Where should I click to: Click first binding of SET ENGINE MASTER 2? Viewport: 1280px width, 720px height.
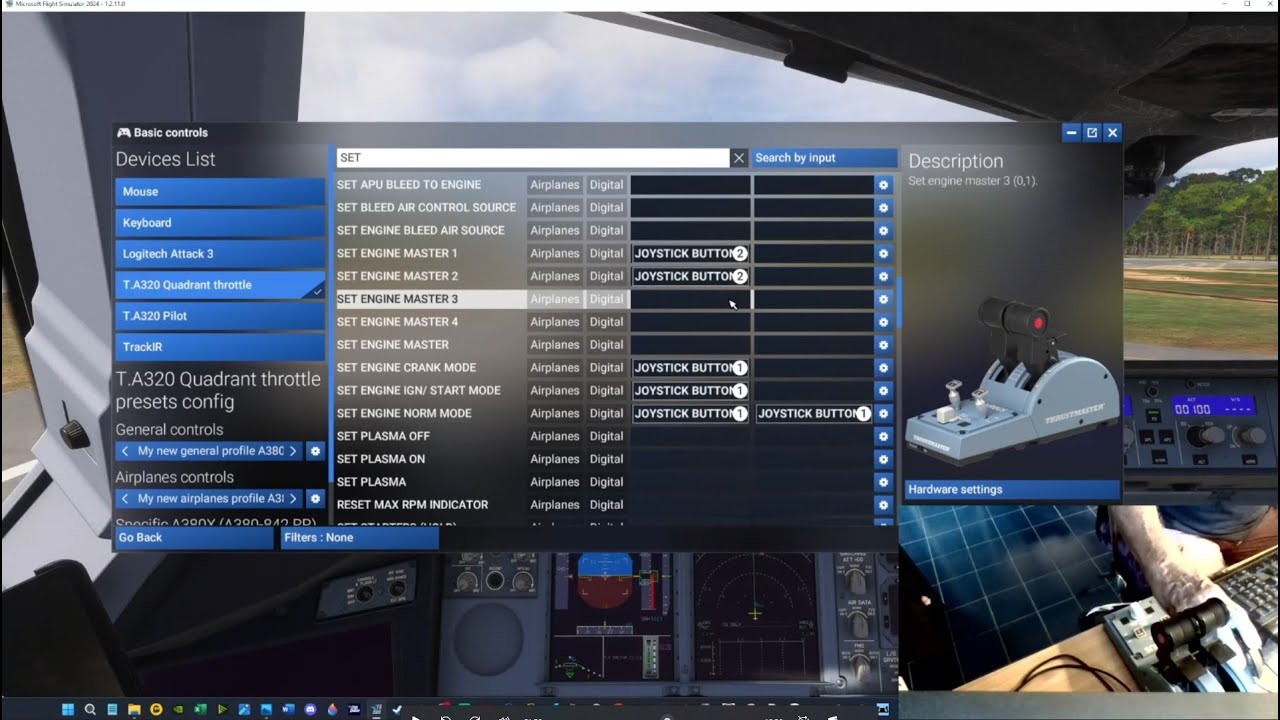[x=690, y=277]
